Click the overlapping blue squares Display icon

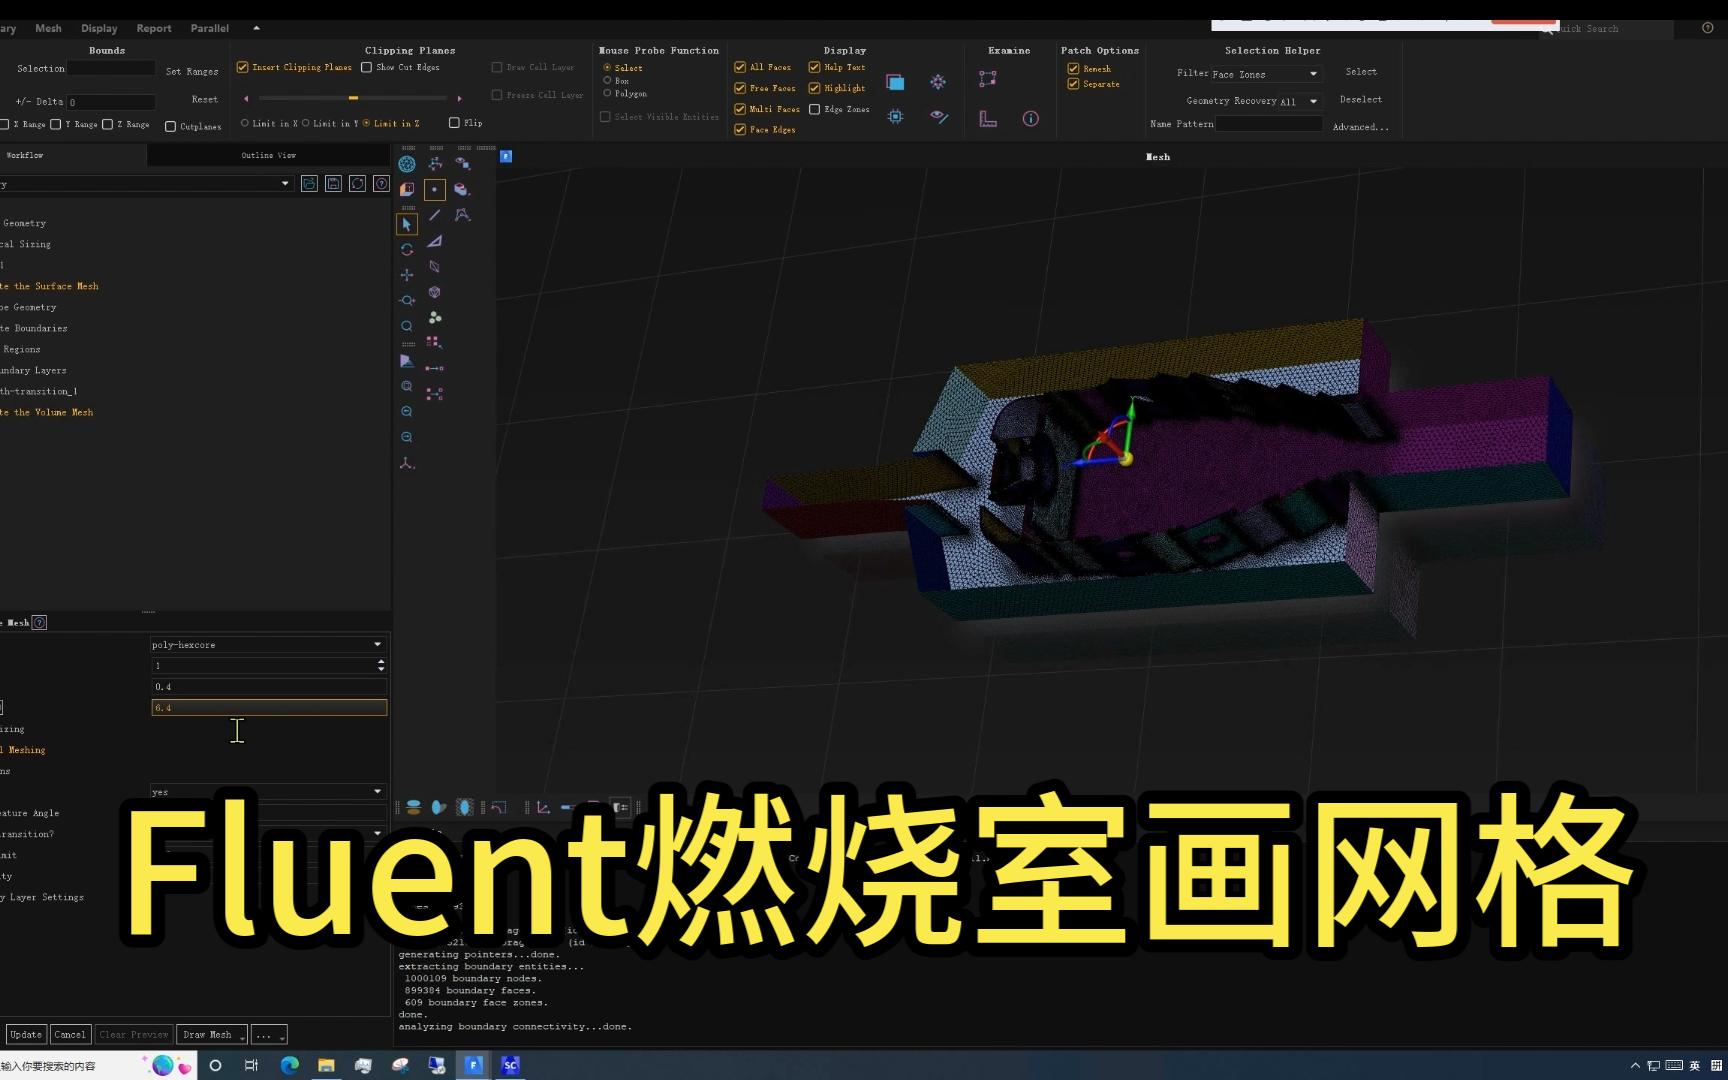tap(895, 82)
